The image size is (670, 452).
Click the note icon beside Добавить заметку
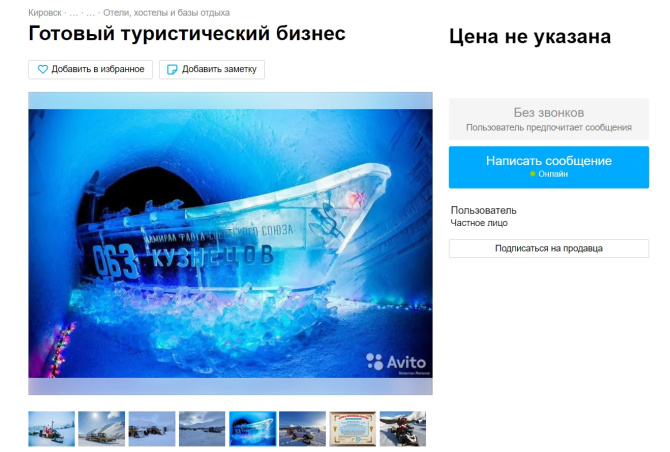tap(172, 69)
